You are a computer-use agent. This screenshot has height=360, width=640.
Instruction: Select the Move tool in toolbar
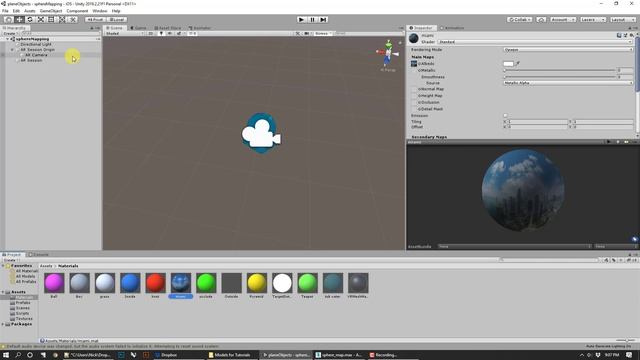coord(19,19)
